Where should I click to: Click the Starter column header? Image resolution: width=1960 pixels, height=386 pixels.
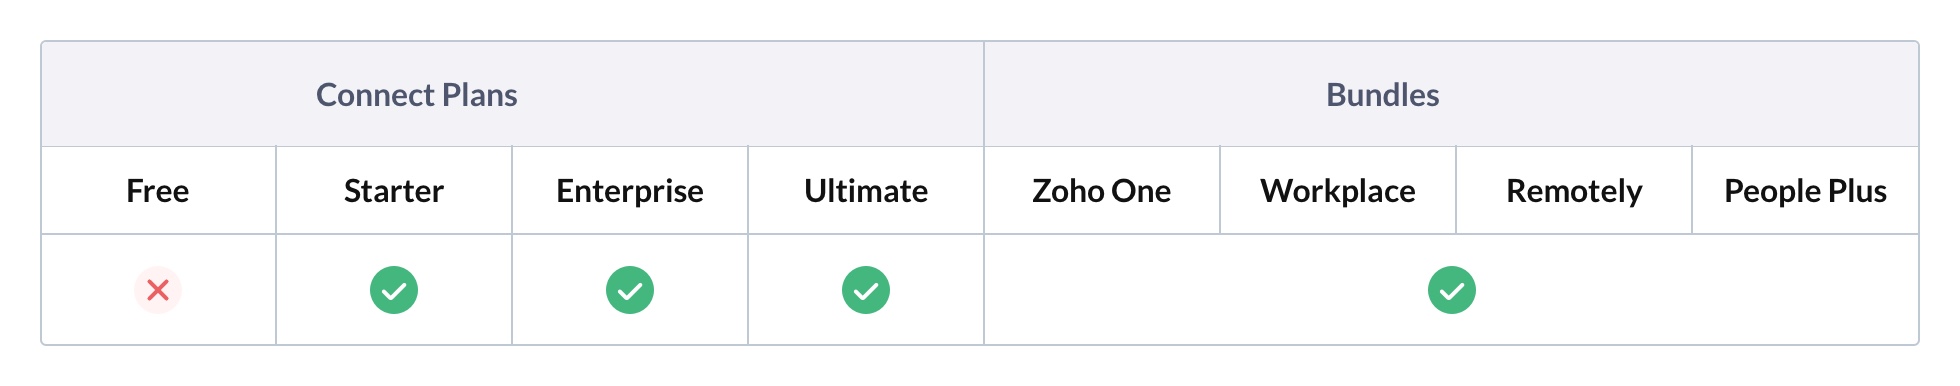(394, 191)
